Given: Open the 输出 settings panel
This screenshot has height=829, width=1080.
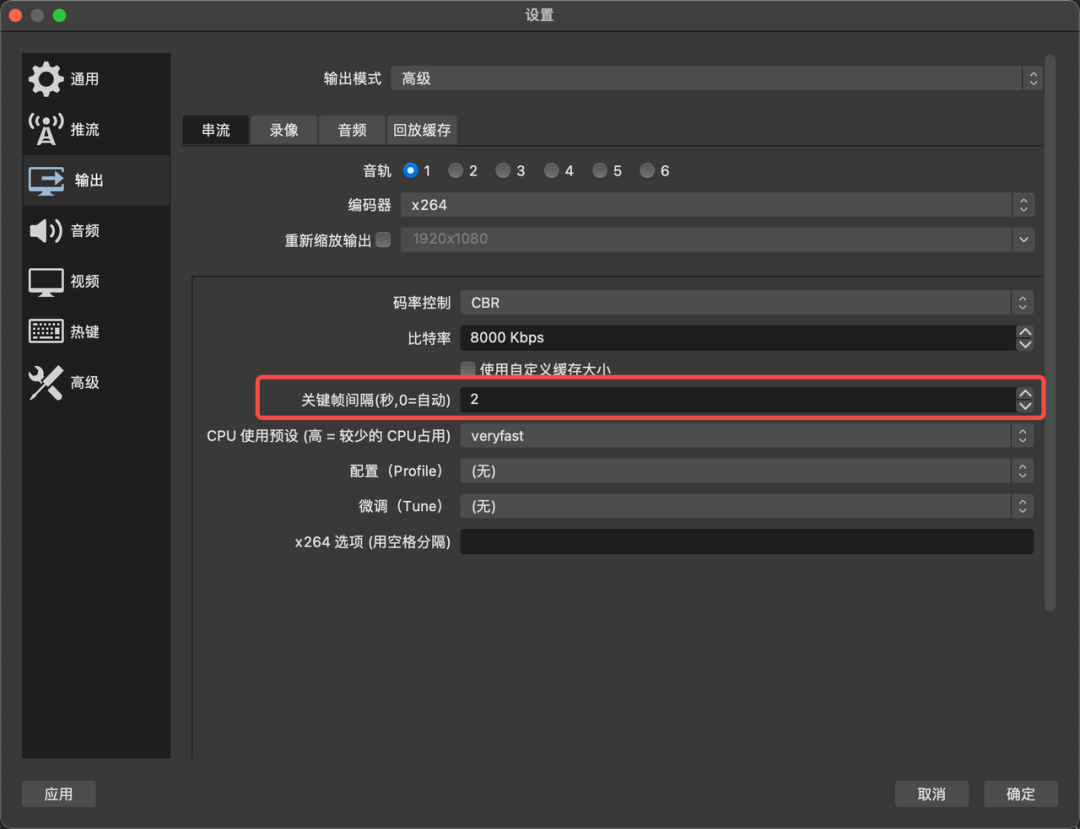Looking at the screenshot, I should click(x=68, y=180).
